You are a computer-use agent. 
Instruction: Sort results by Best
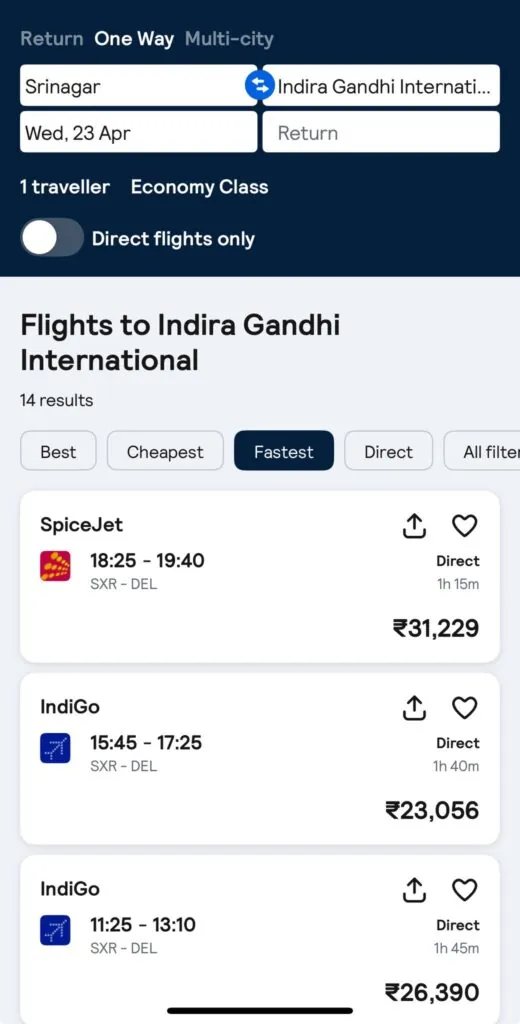[58, 451]
